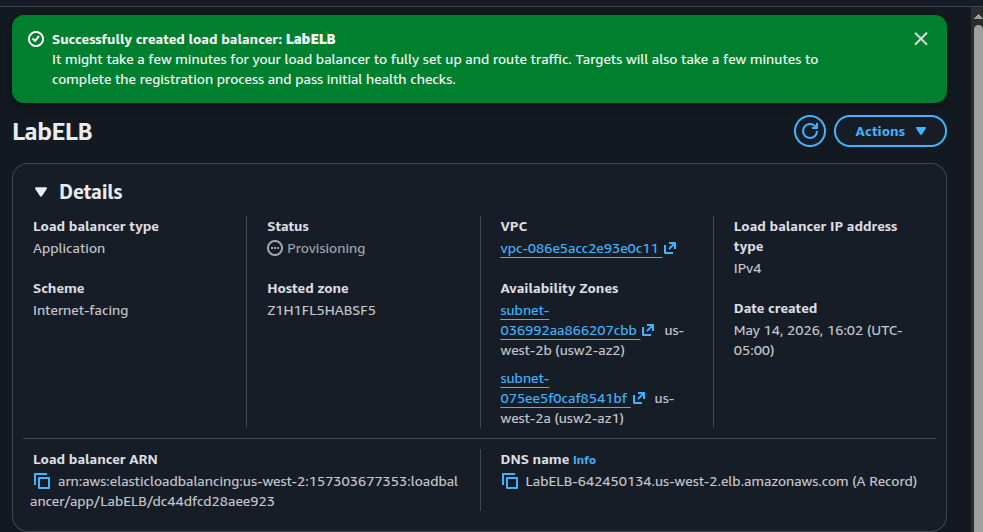Dismiss the success notification banner

coord(920,39)
